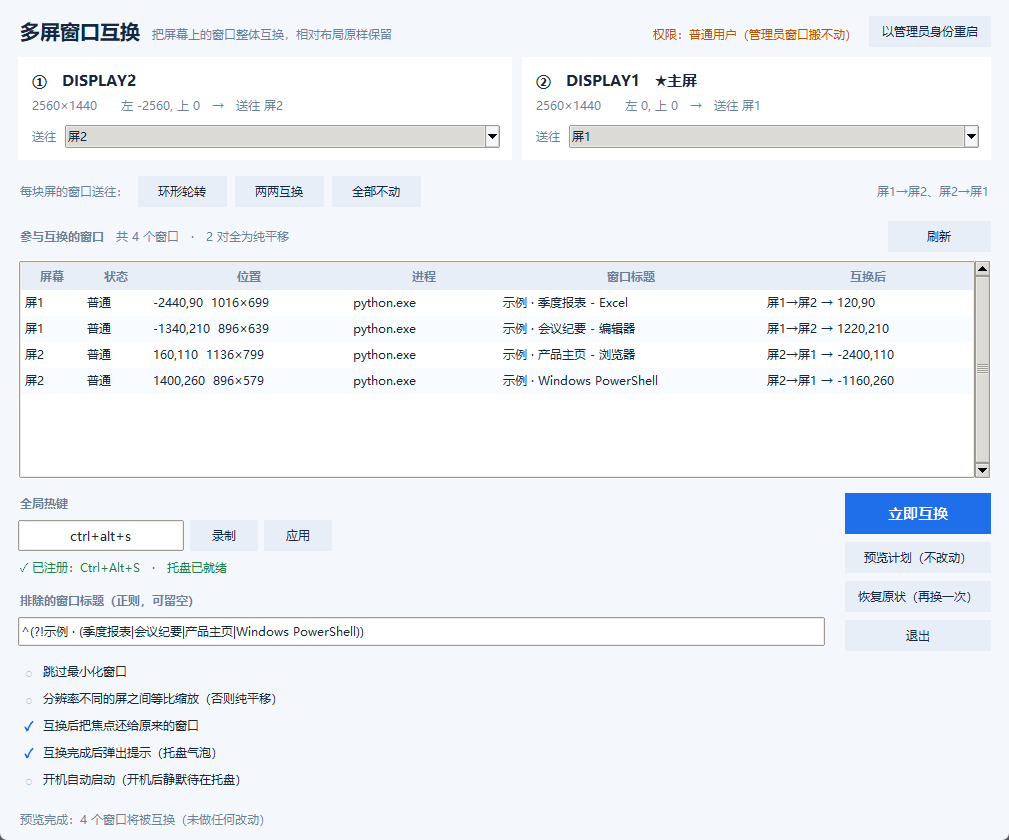1009x840 pixels.
Task: Select row 示例 · 季度报表 - Excel
Action: click(x=497, y=303)
